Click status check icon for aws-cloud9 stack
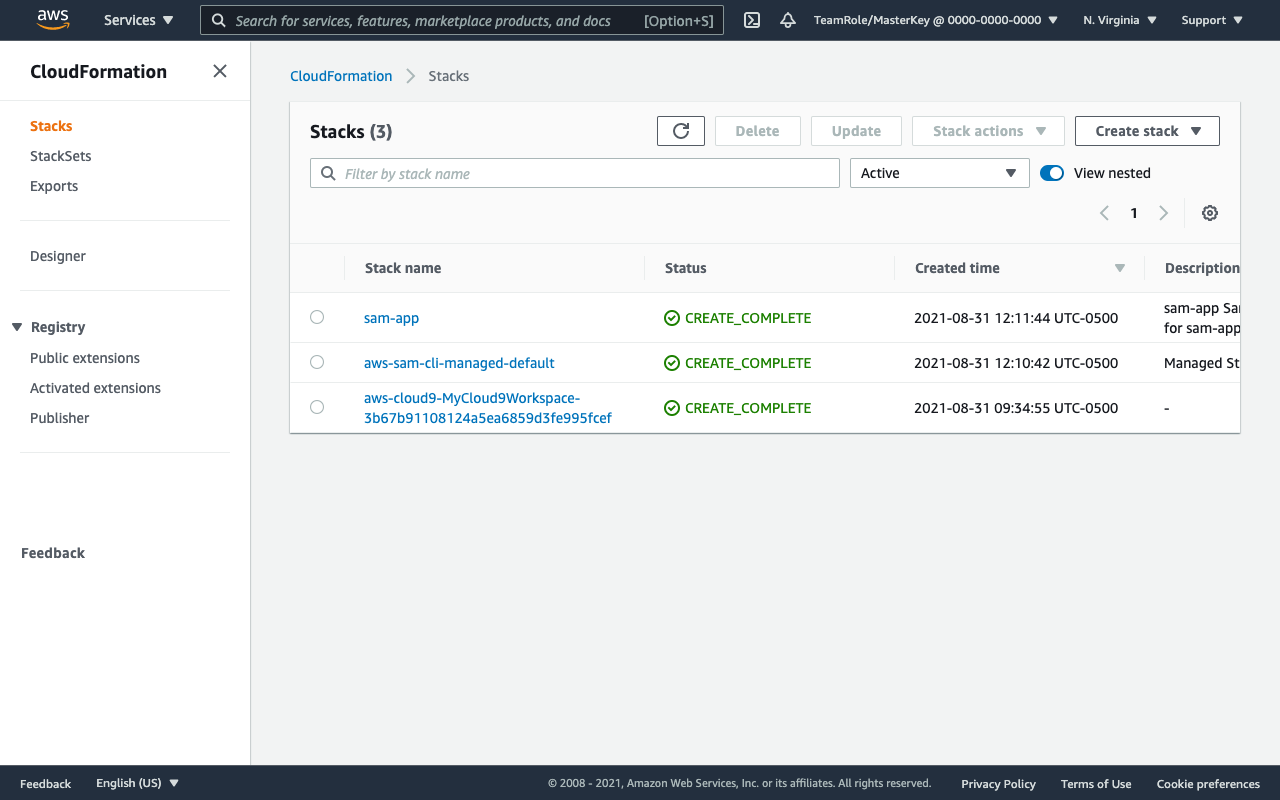Screen dimensions: 1280x800 pyautogui.click(x=672, y=408)
